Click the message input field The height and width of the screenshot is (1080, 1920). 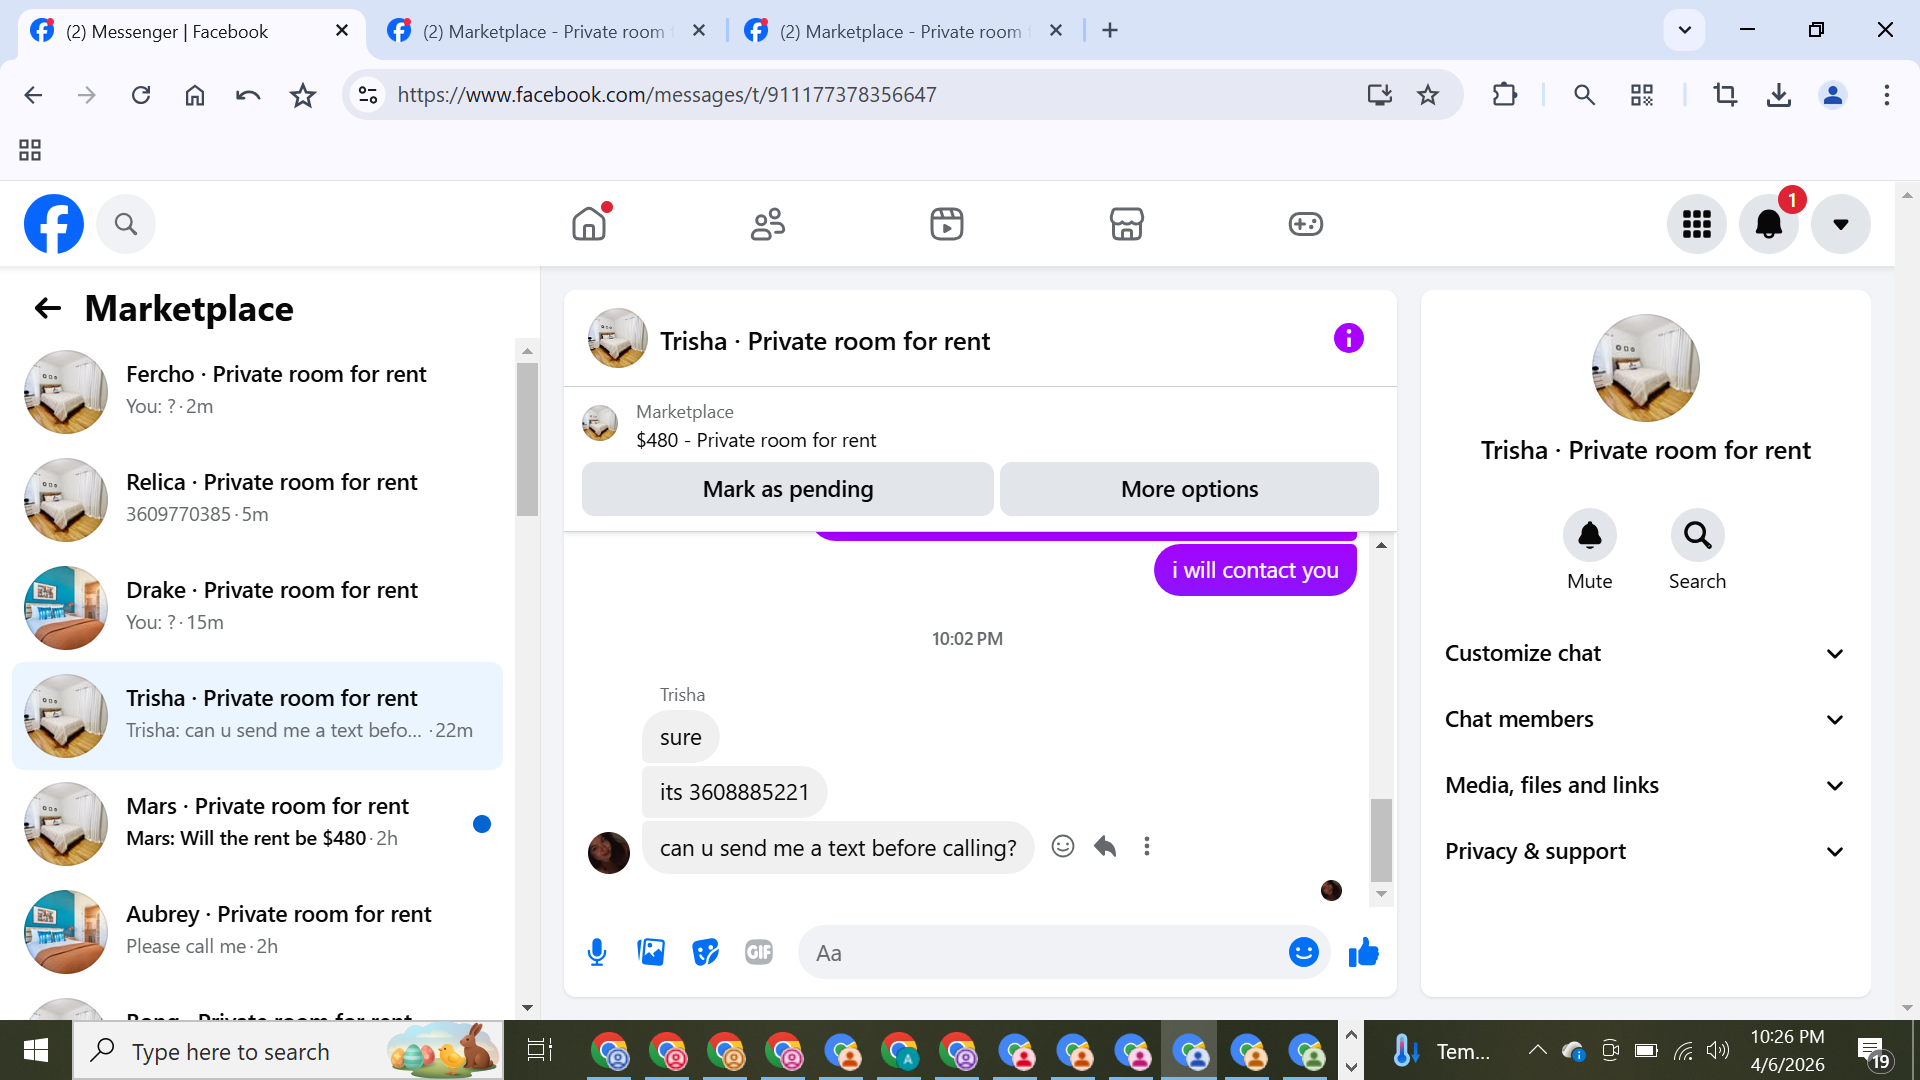click(1045, 953)
